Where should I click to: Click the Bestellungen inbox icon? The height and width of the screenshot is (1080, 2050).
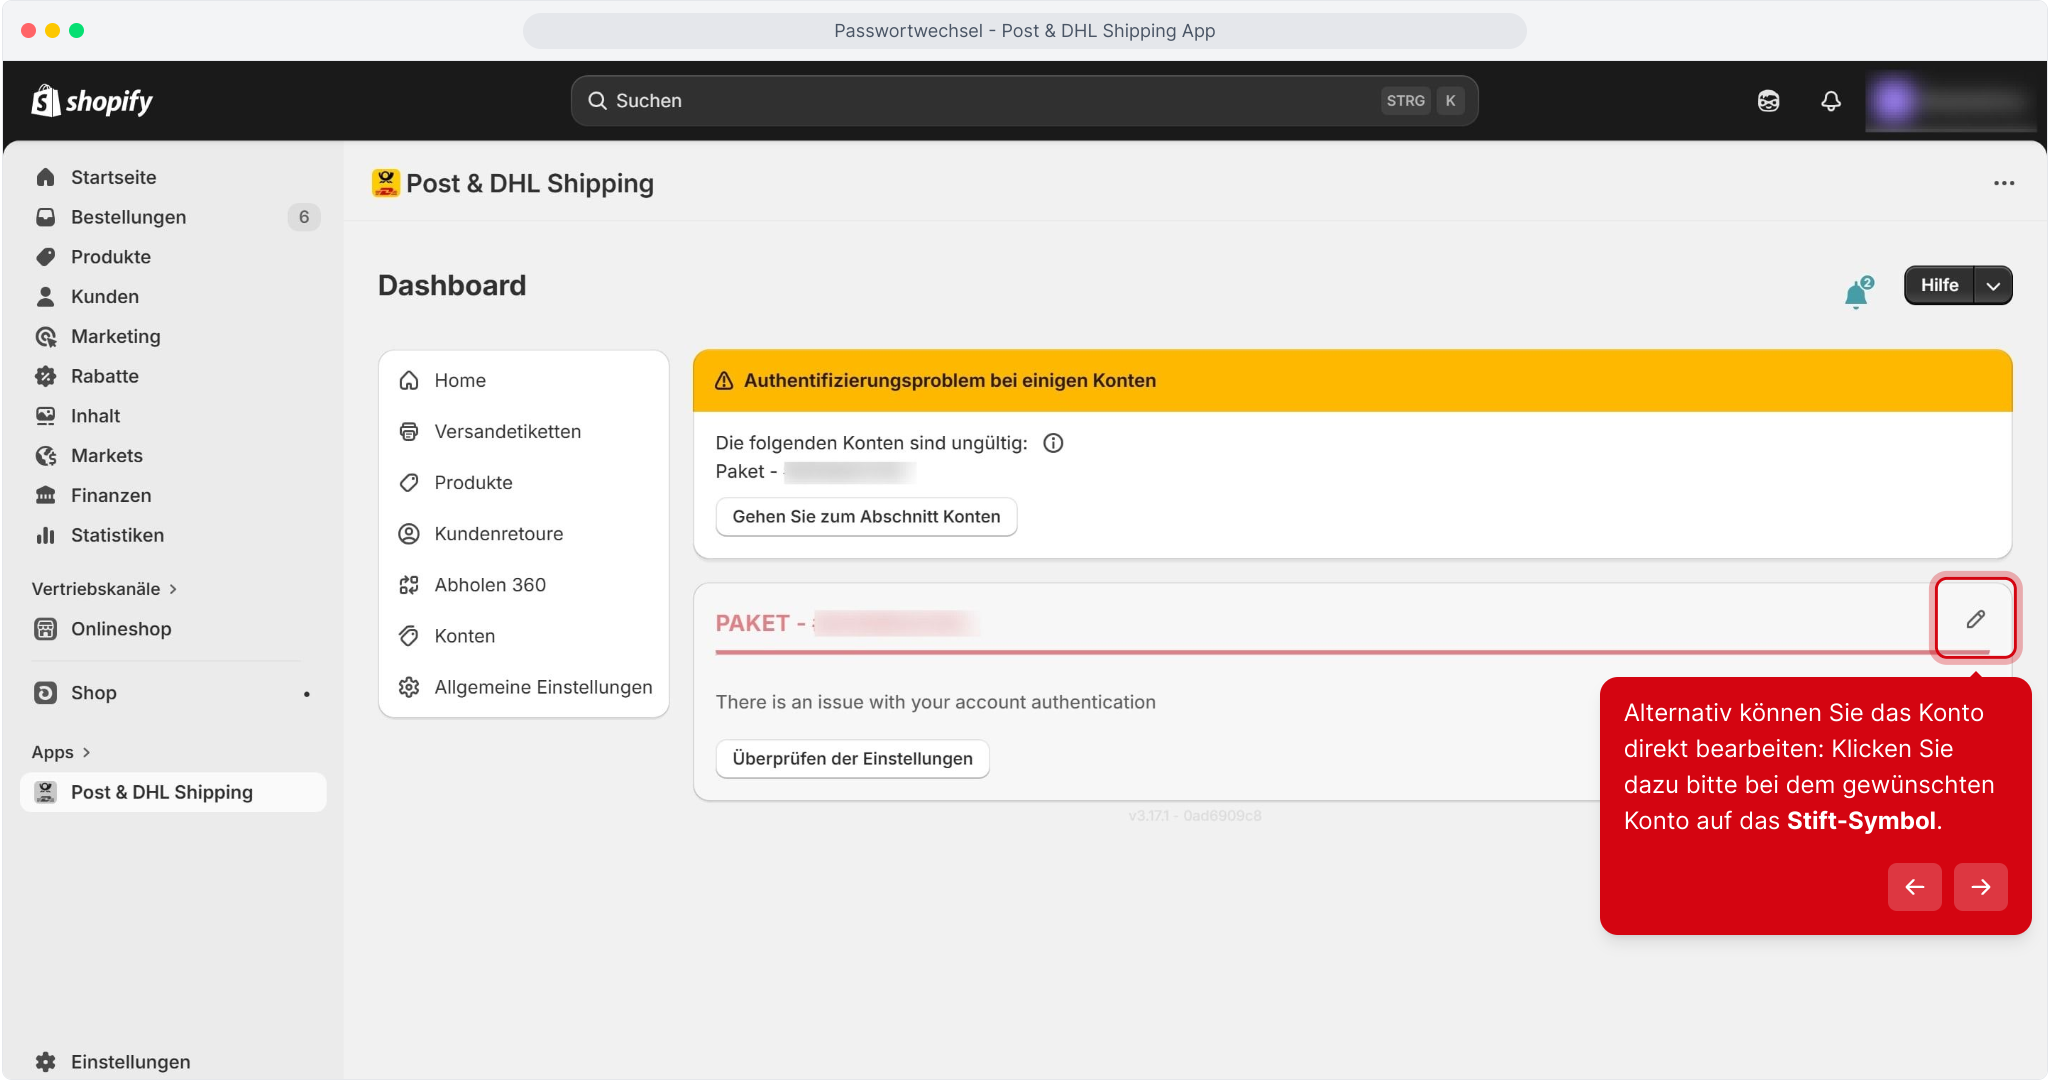(46, 217)
